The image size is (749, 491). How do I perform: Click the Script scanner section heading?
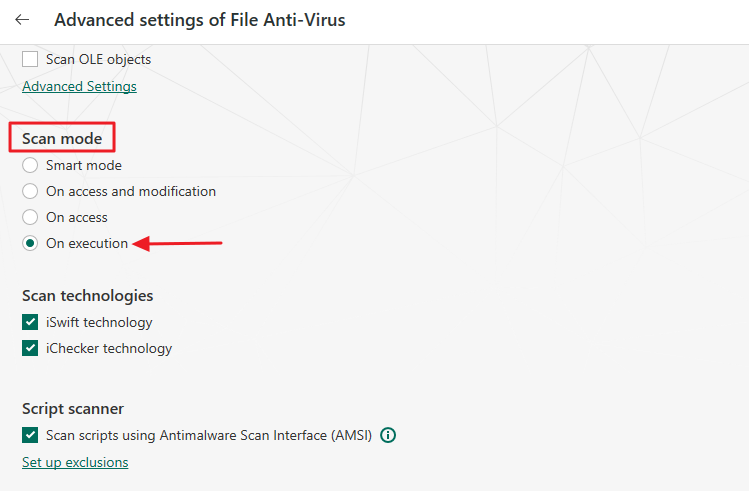click(73, 408)
